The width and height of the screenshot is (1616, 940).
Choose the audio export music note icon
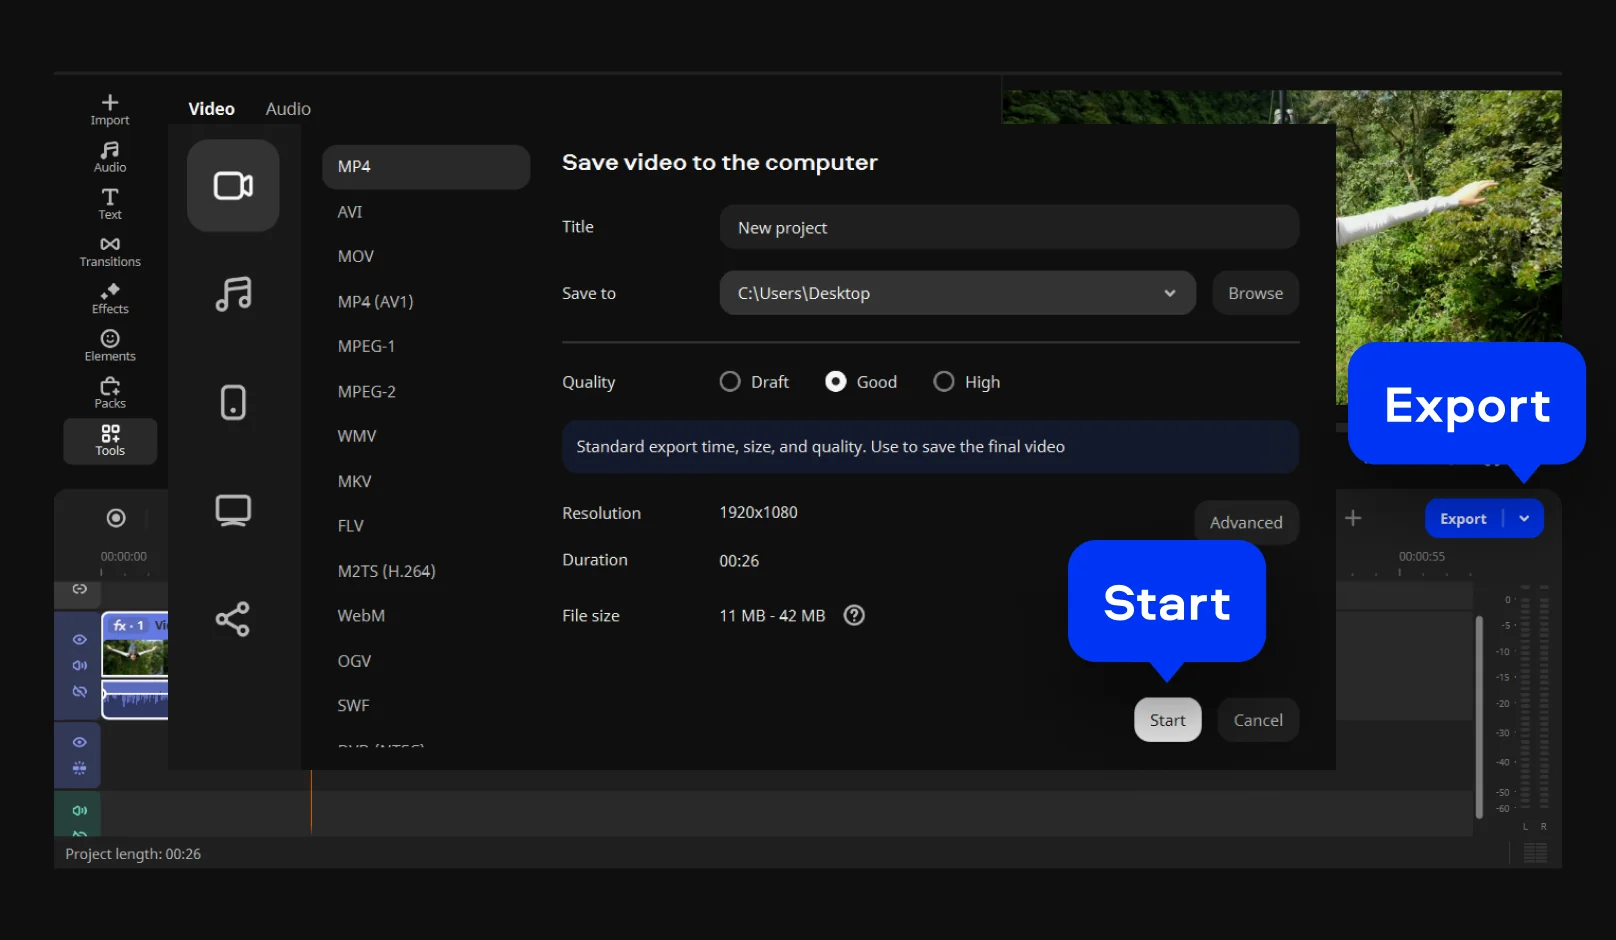click(x=233, y=294)
